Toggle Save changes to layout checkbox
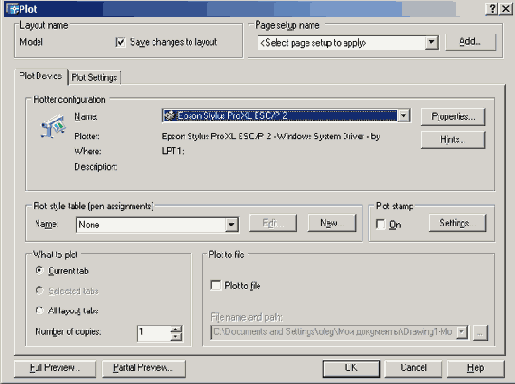The height and width of the screenshot is (384, 515). pos(120,42)
